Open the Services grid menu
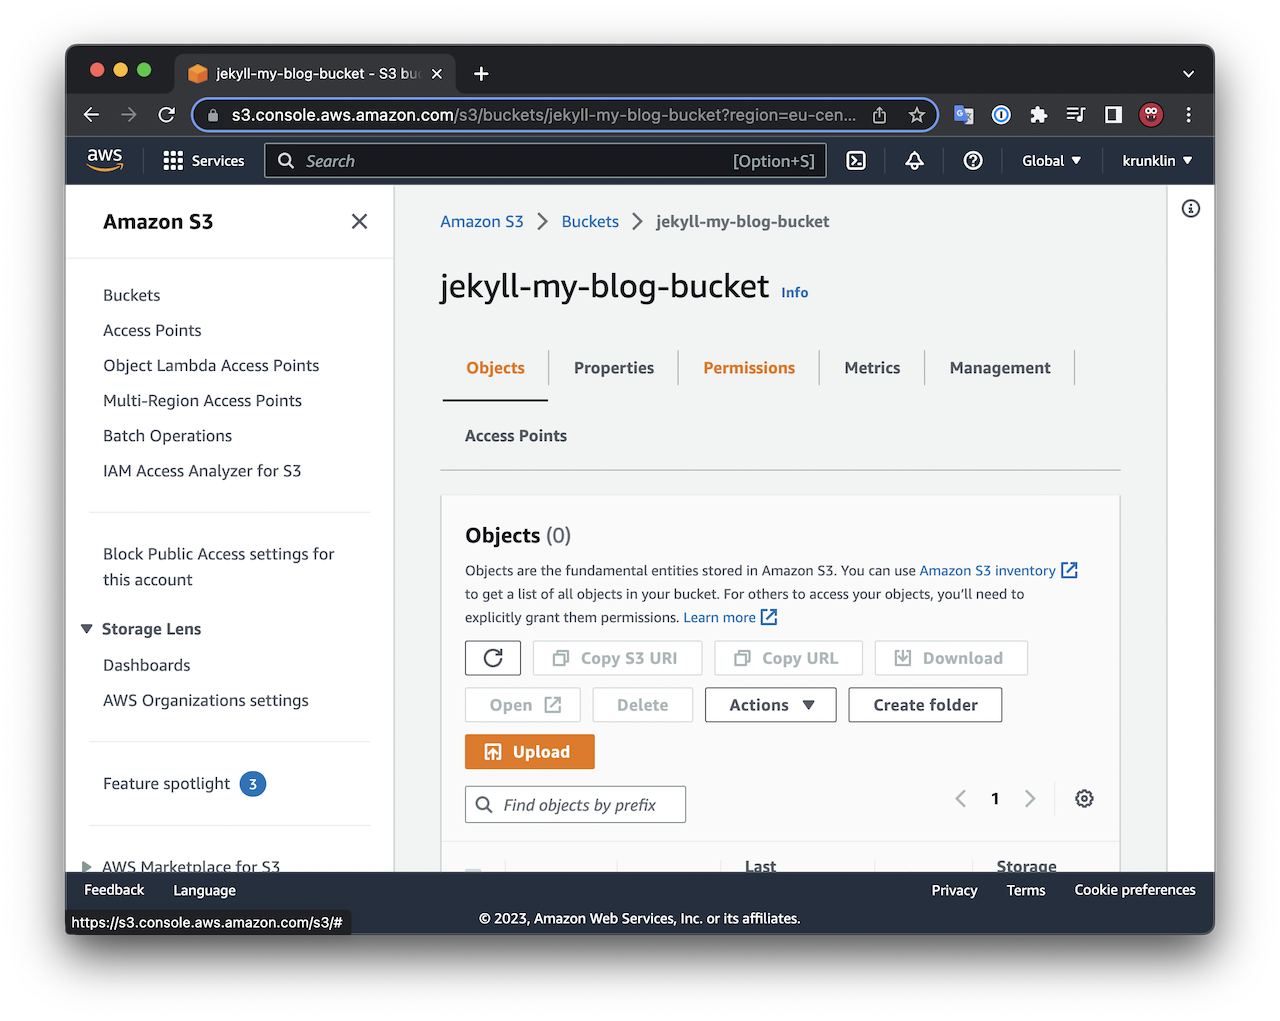 [204, 161]
